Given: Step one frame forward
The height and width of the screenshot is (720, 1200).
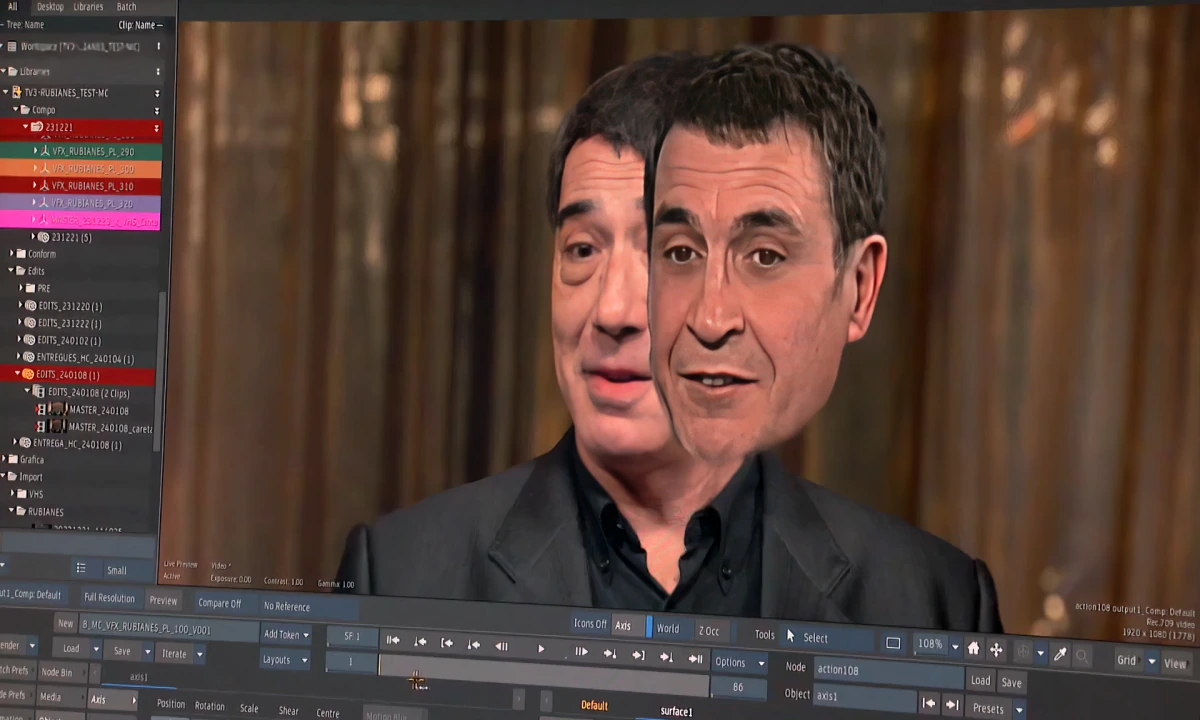Looking at the screenshot, I should click(581, 651).
